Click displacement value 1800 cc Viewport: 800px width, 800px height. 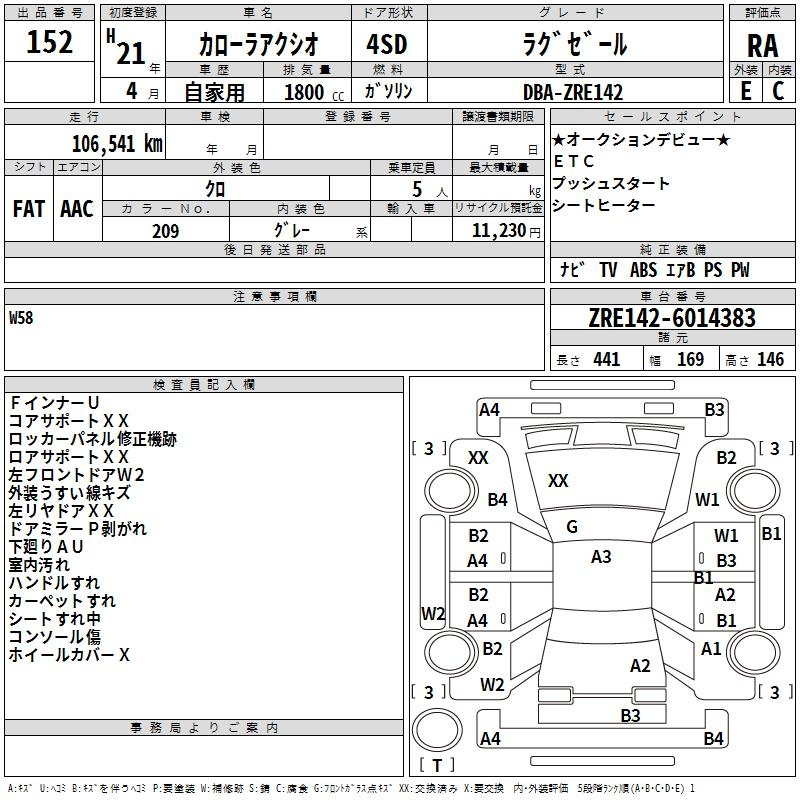coord(314,92)
